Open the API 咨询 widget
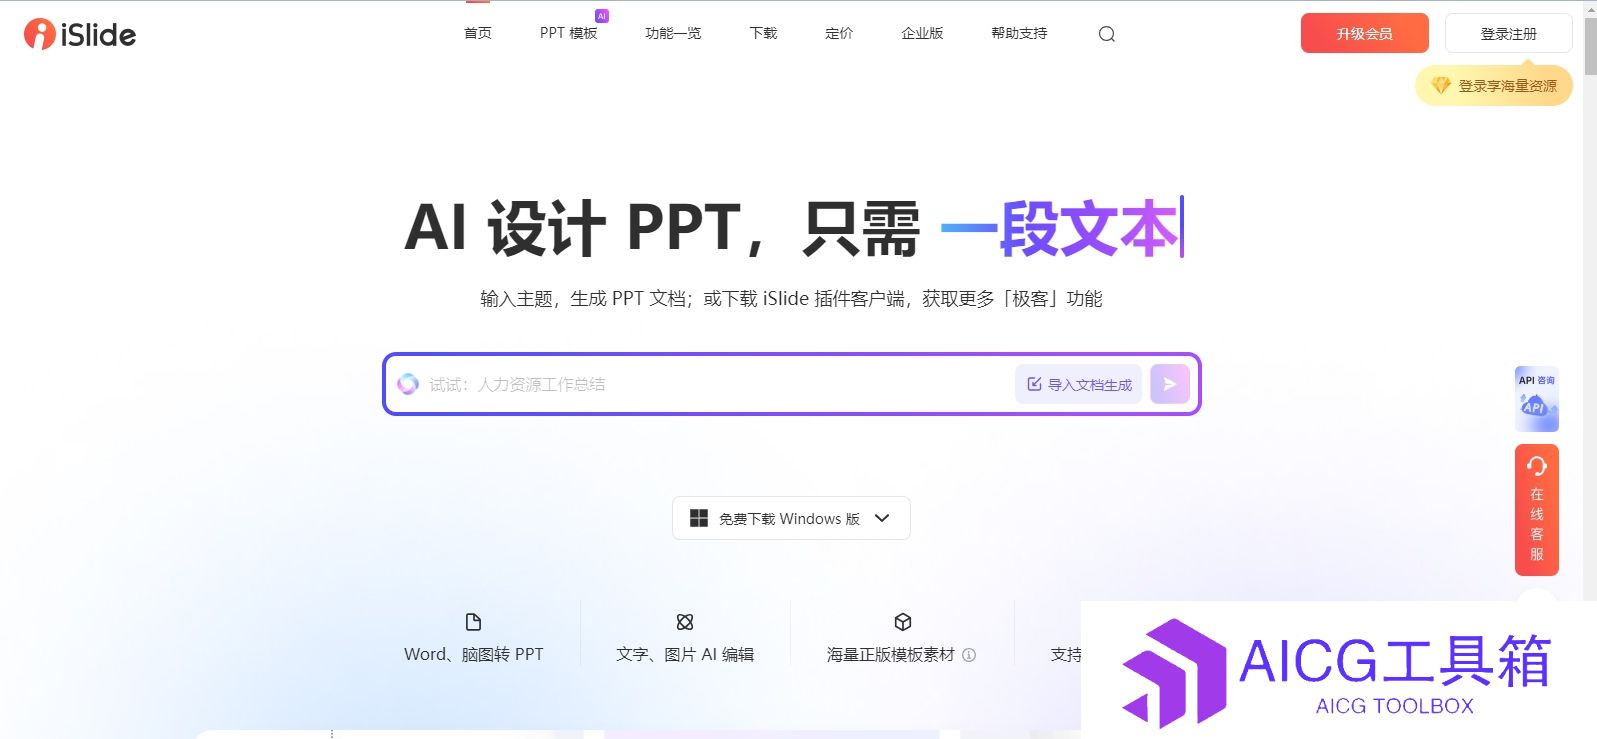The width and height of the screenshot is (1597, 739). point(1537,399)
